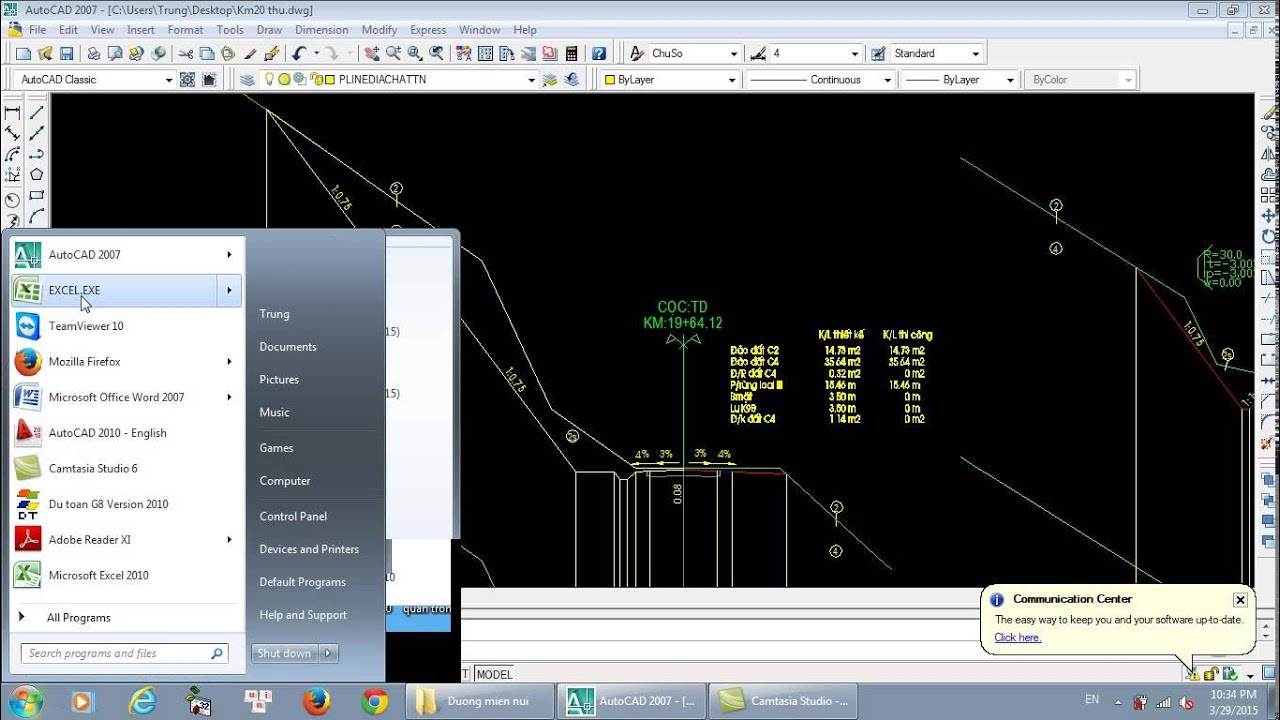Open the Properties palette icon
Image resolution: width=1280 pixels, height=720 pixels.
tap(462, 54)
